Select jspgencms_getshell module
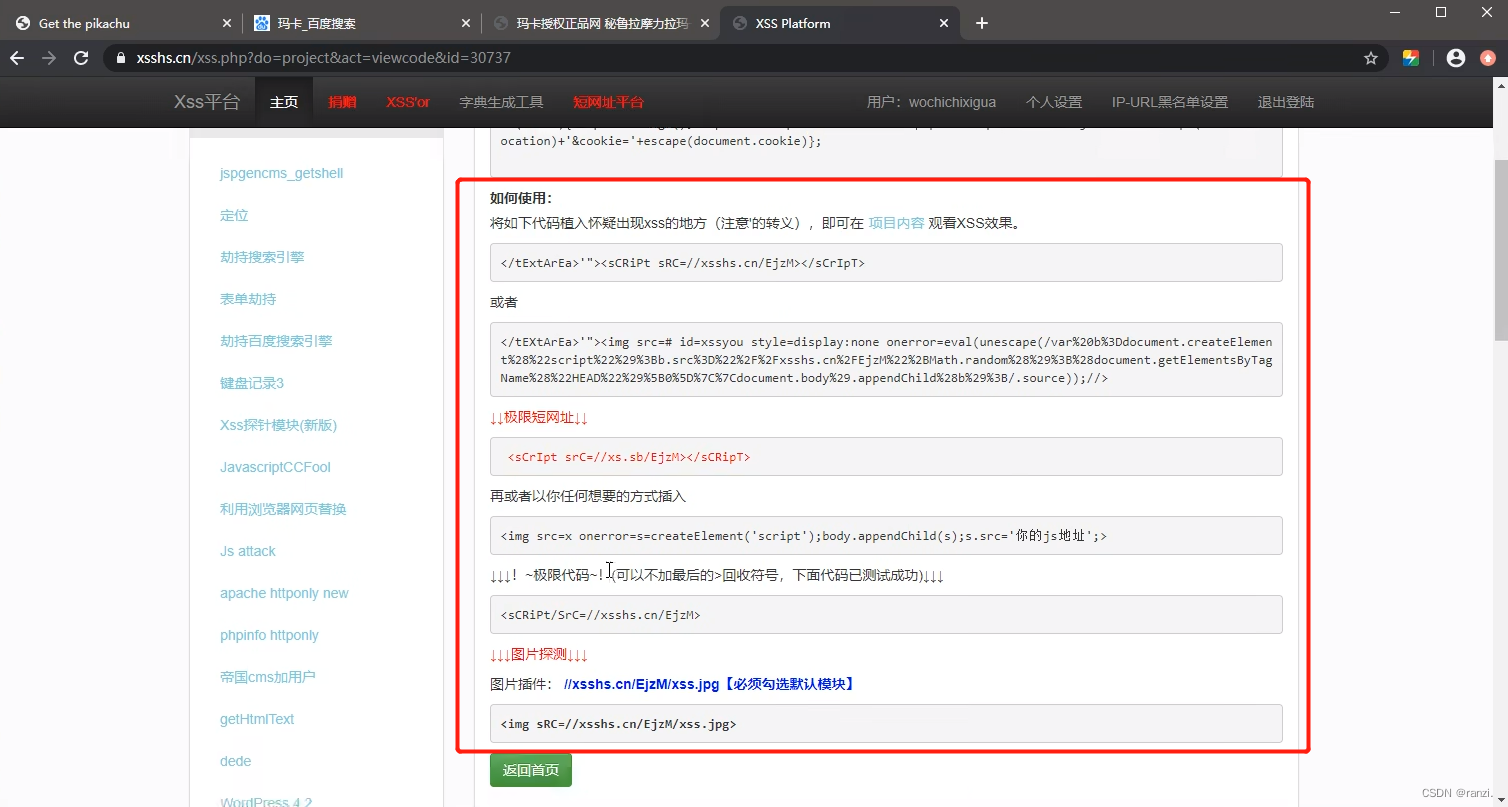The height and width of the screenshot is (807, 1508). pyautogui.click(x=281, y=173)
